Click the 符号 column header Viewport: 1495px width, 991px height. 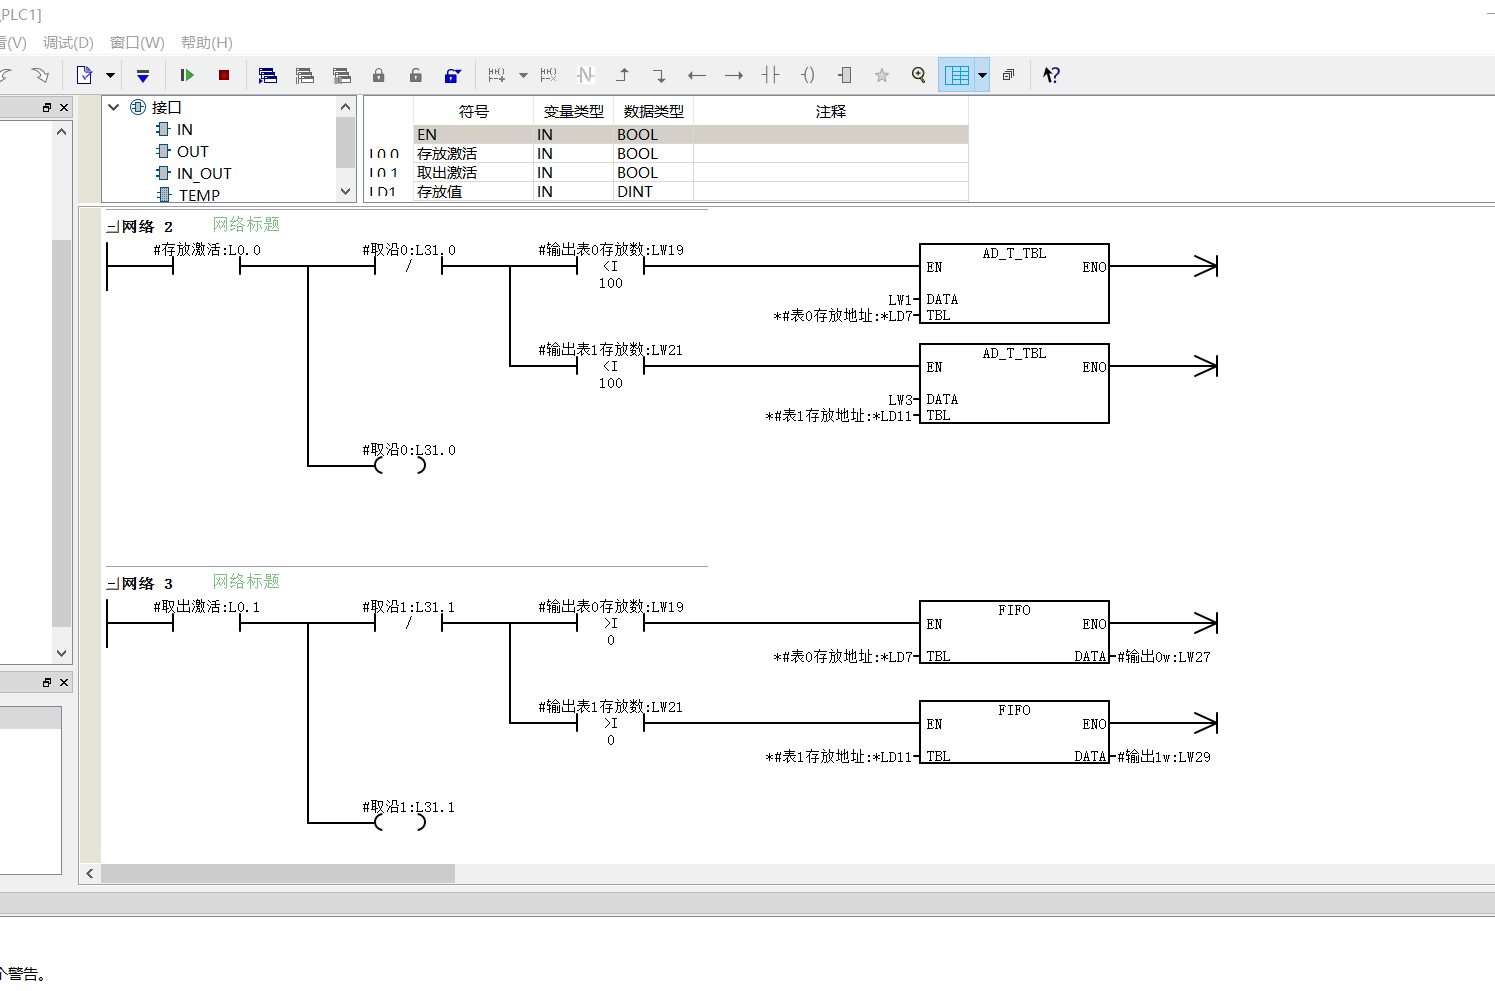[x=474, y=111]
